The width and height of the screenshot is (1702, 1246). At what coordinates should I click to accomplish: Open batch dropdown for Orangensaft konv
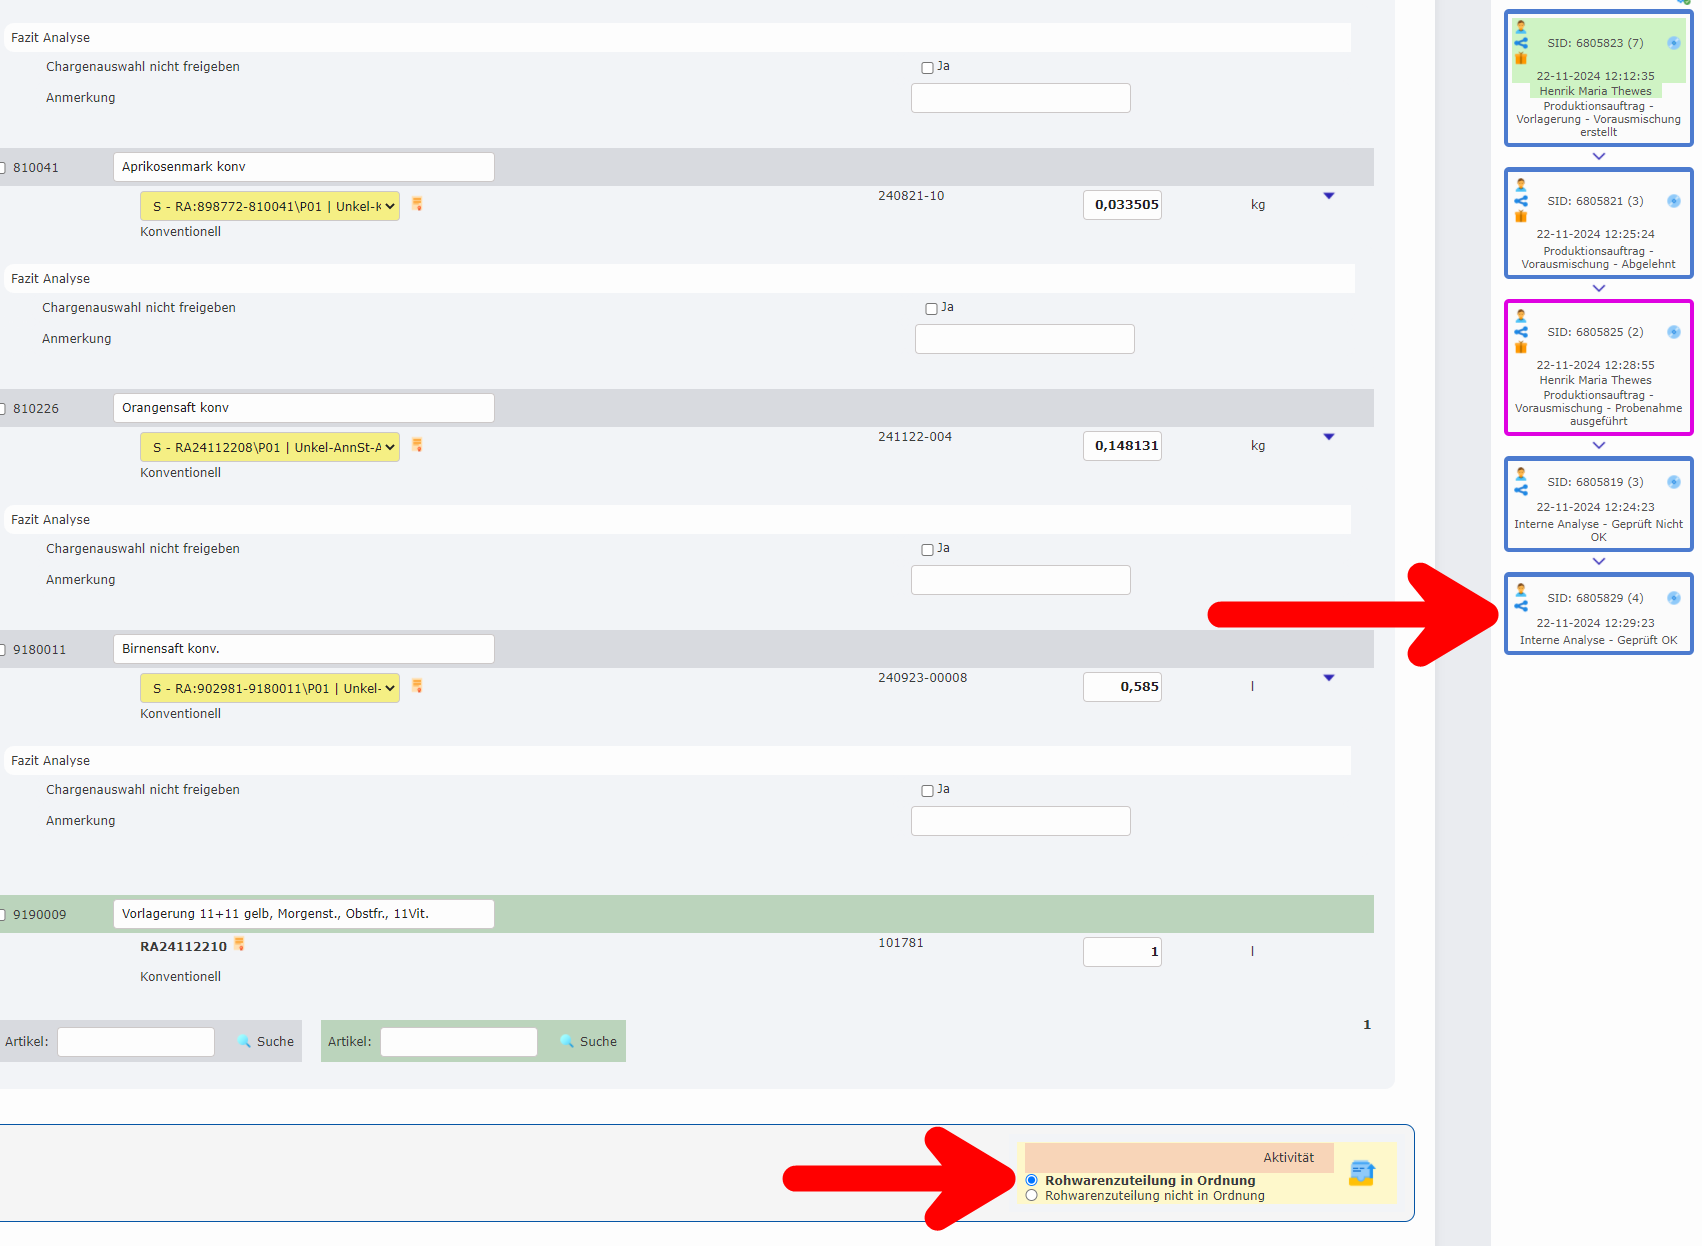click(270, 447)
